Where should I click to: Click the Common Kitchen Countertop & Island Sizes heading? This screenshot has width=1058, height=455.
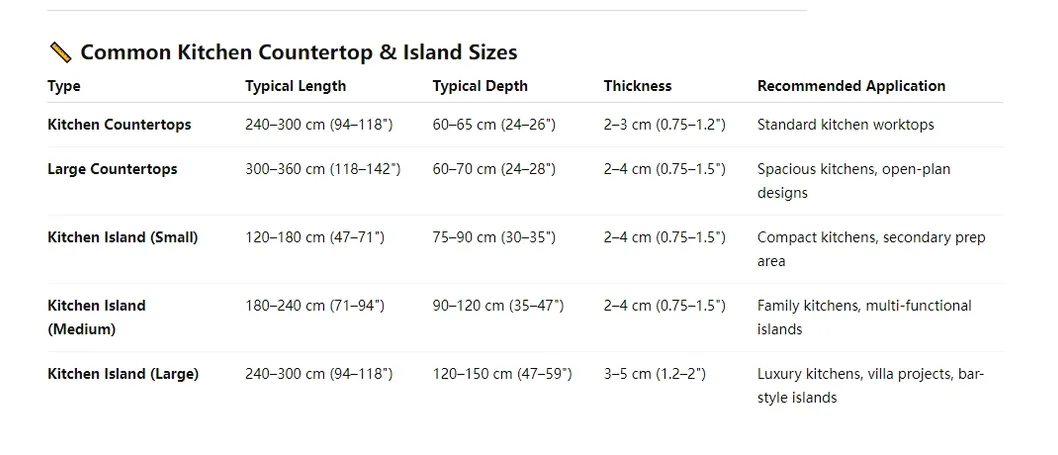(299, 52)
